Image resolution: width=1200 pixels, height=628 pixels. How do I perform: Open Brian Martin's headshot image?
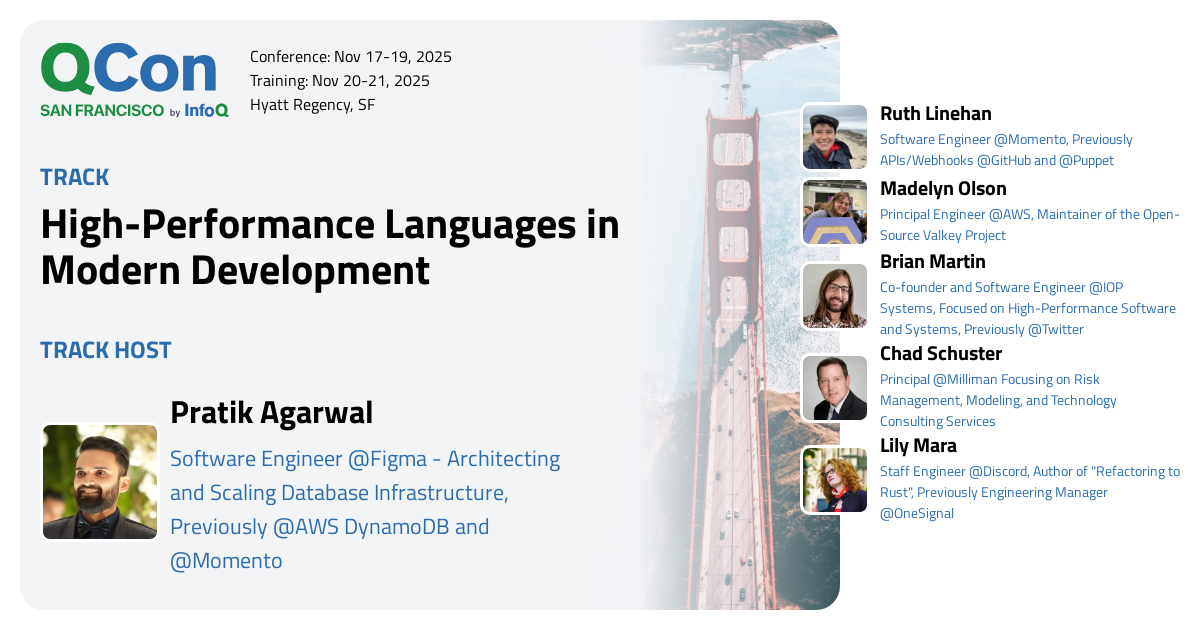coord(834,296)
